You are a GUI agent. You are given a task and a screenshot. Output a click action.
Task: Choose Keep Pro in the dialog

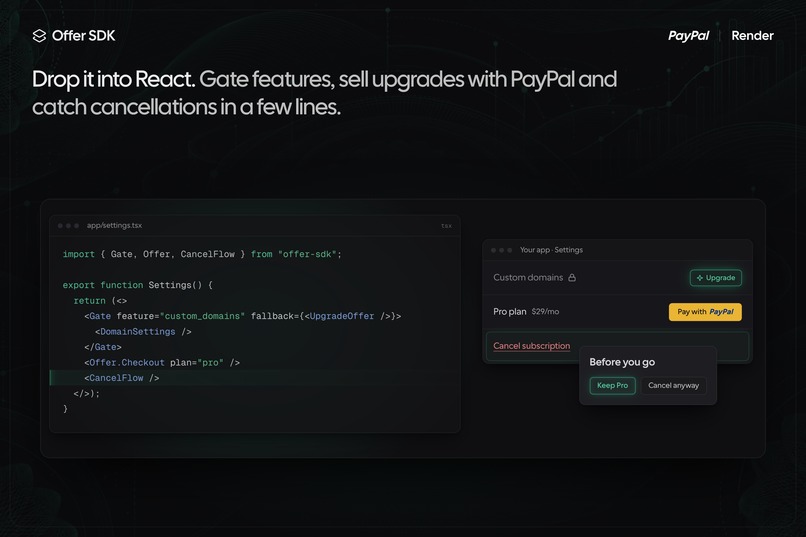[x=612, y=385]
